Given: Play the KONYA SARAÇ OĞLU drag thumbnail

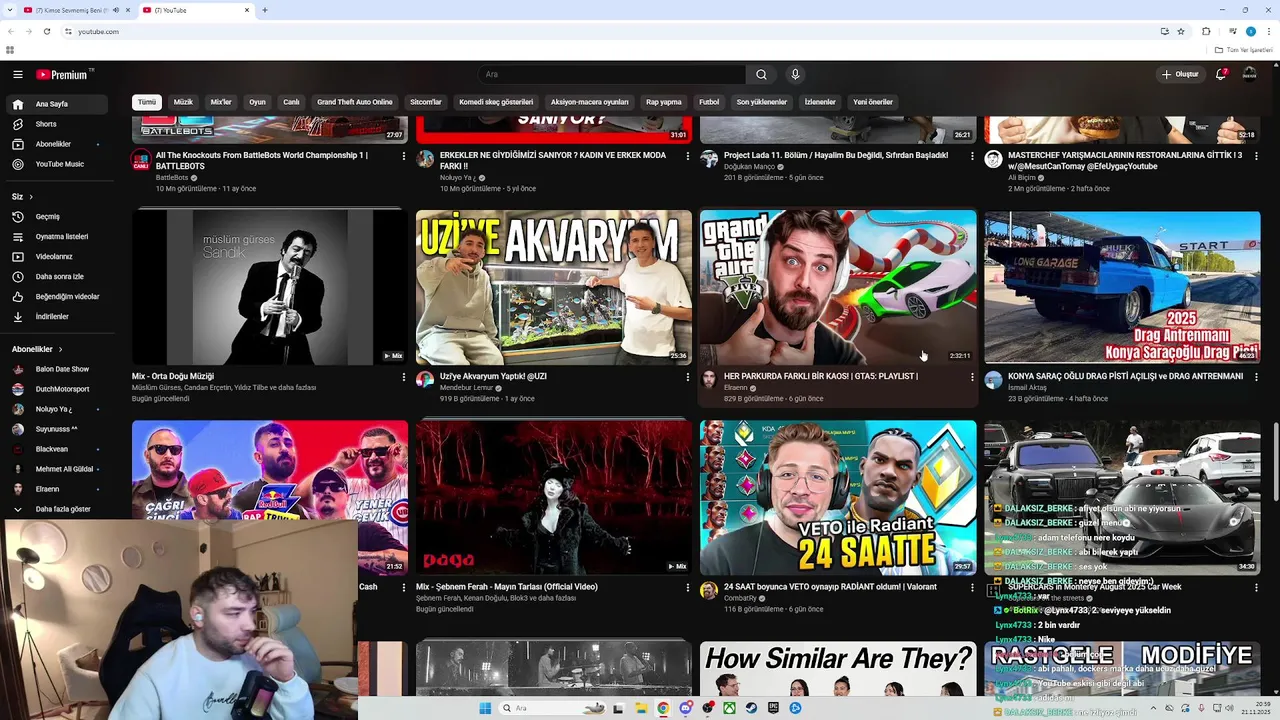Looking at the screenshot, I should click(1122, 287).
